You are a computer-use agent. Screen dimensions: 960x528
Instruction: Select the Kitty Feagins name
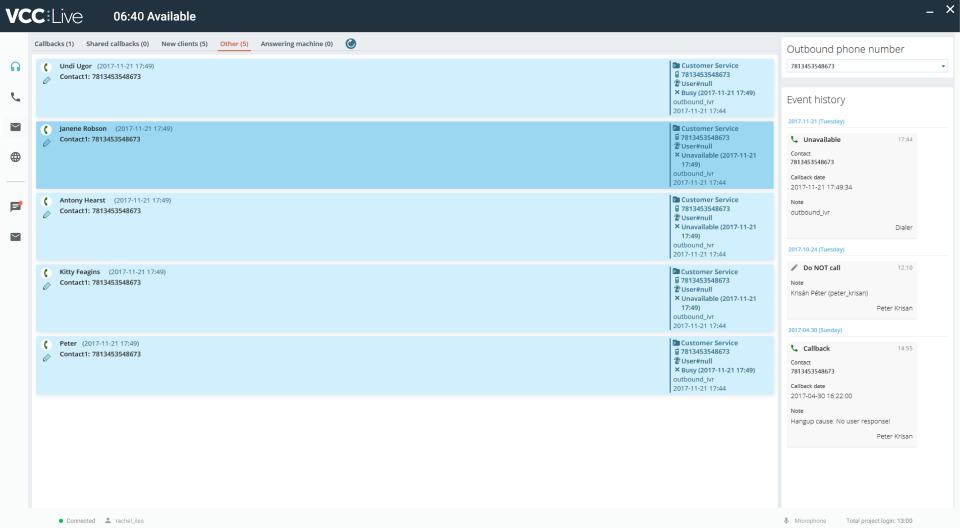[x=80, y=272]
